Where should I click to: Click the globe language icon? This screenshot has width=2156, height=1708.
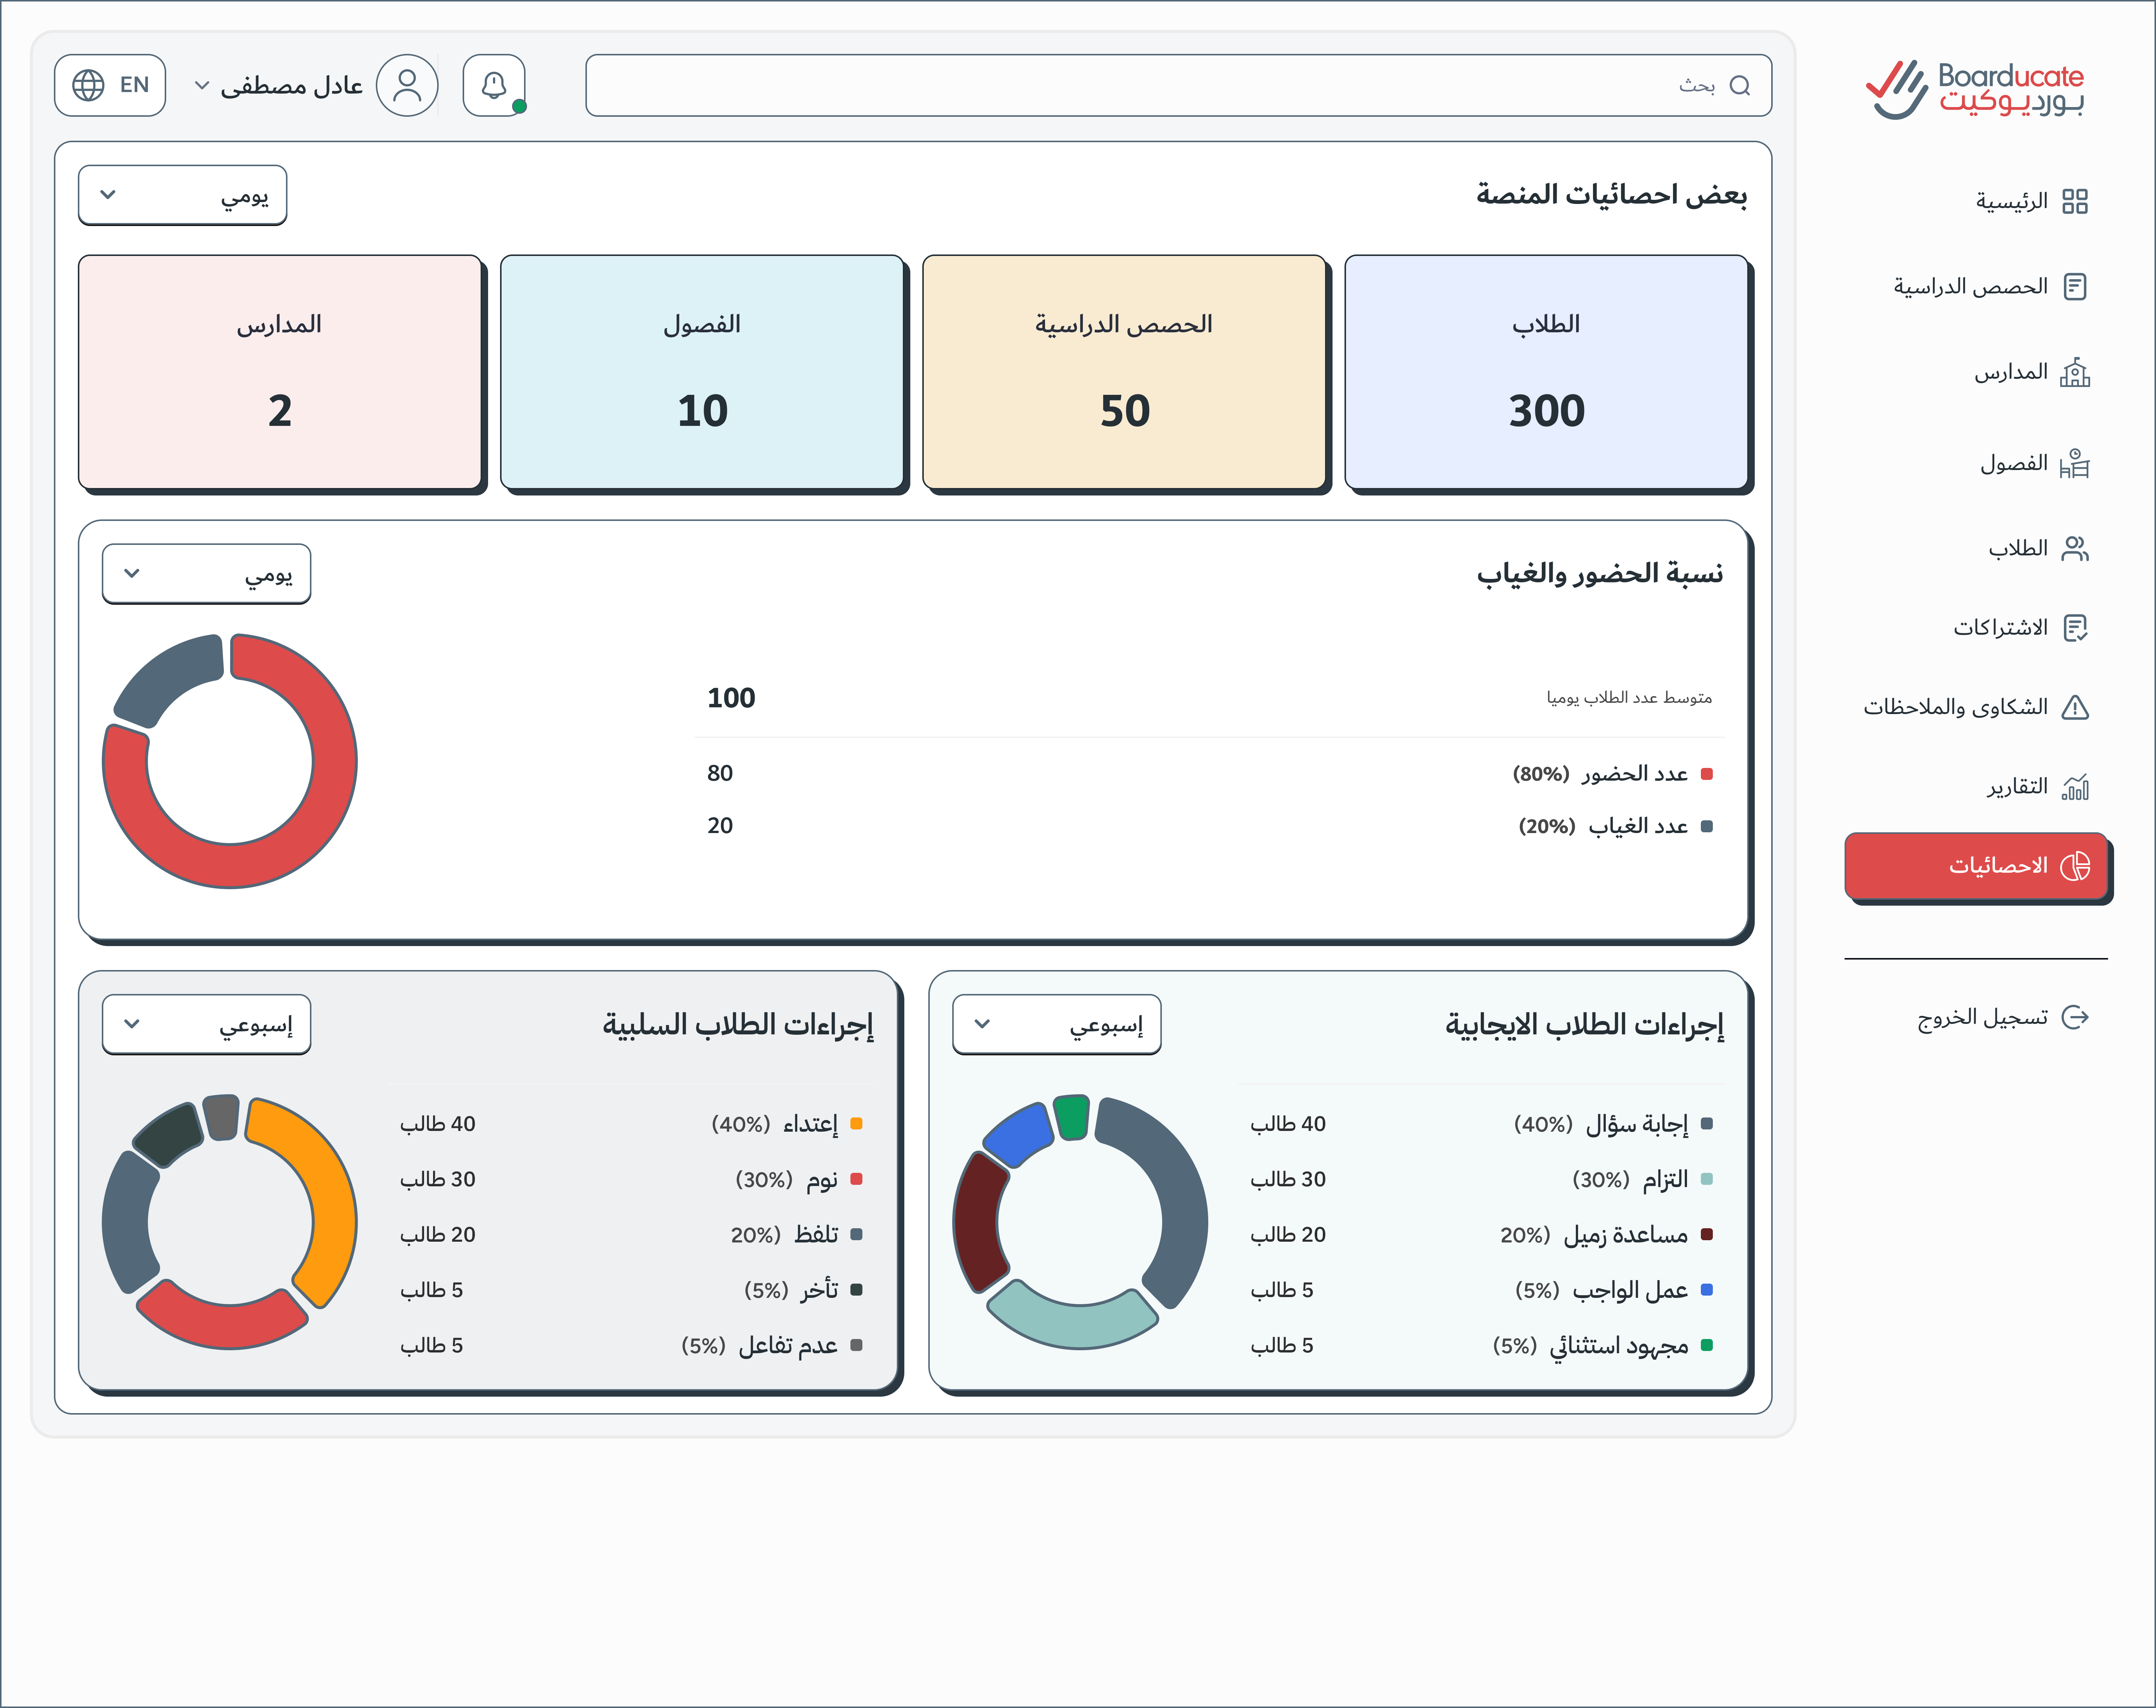pos(88,85)
